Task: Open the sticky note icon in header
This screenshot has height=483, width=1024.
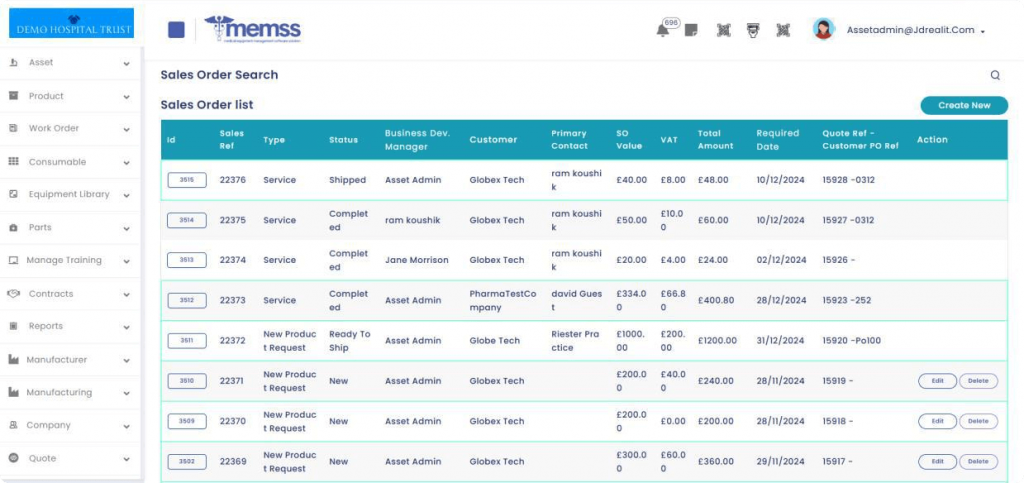Action: pos(691,30)
